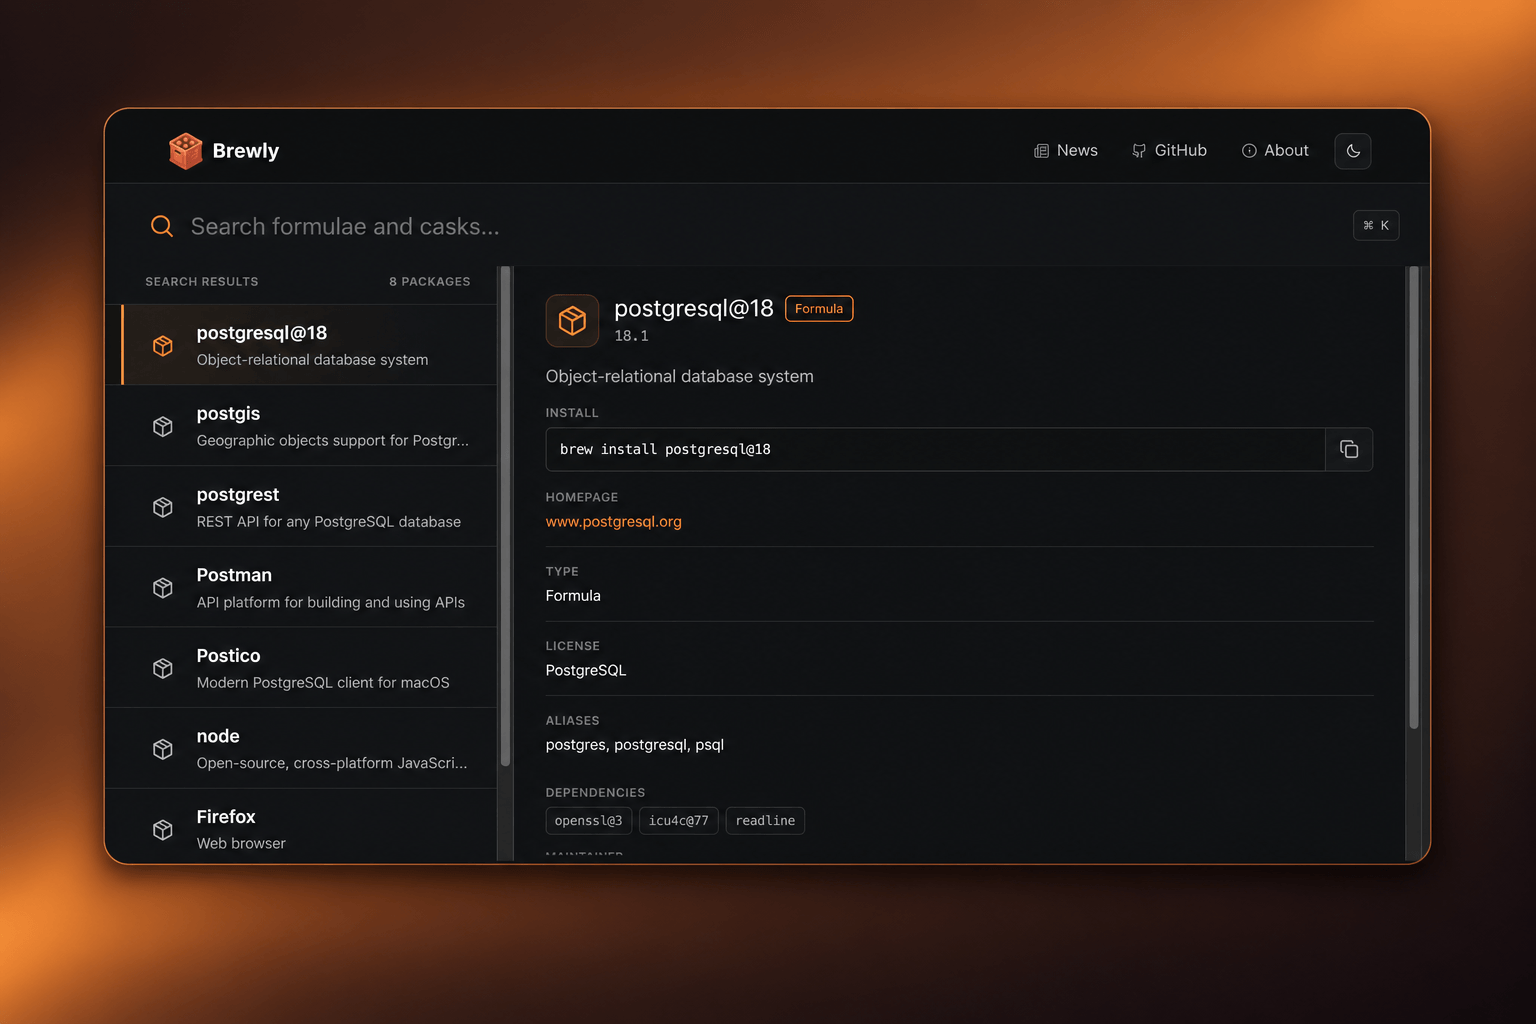1536x1024 pixels.
Task: Open the About page
Action: pyautogui.click(x=1275, y=150)
